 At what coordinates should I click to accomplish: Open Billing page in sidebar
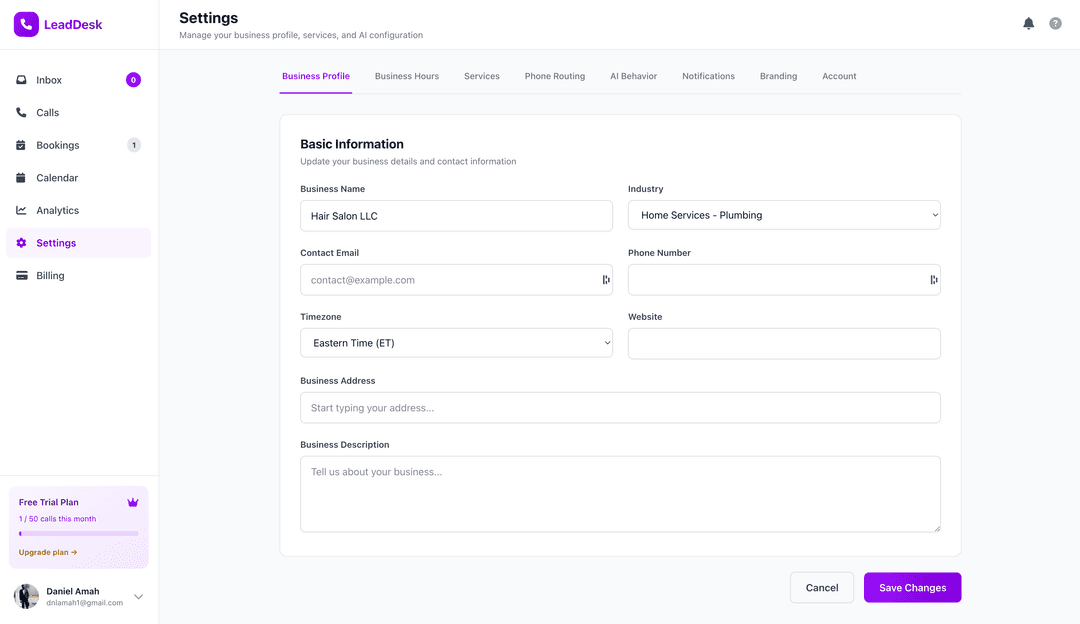pos(50,276)
